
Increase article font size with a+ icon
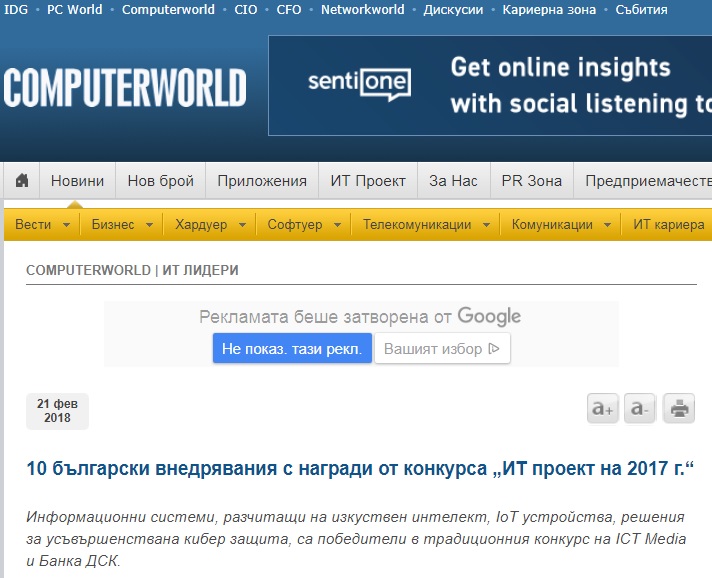click(602, 408)
